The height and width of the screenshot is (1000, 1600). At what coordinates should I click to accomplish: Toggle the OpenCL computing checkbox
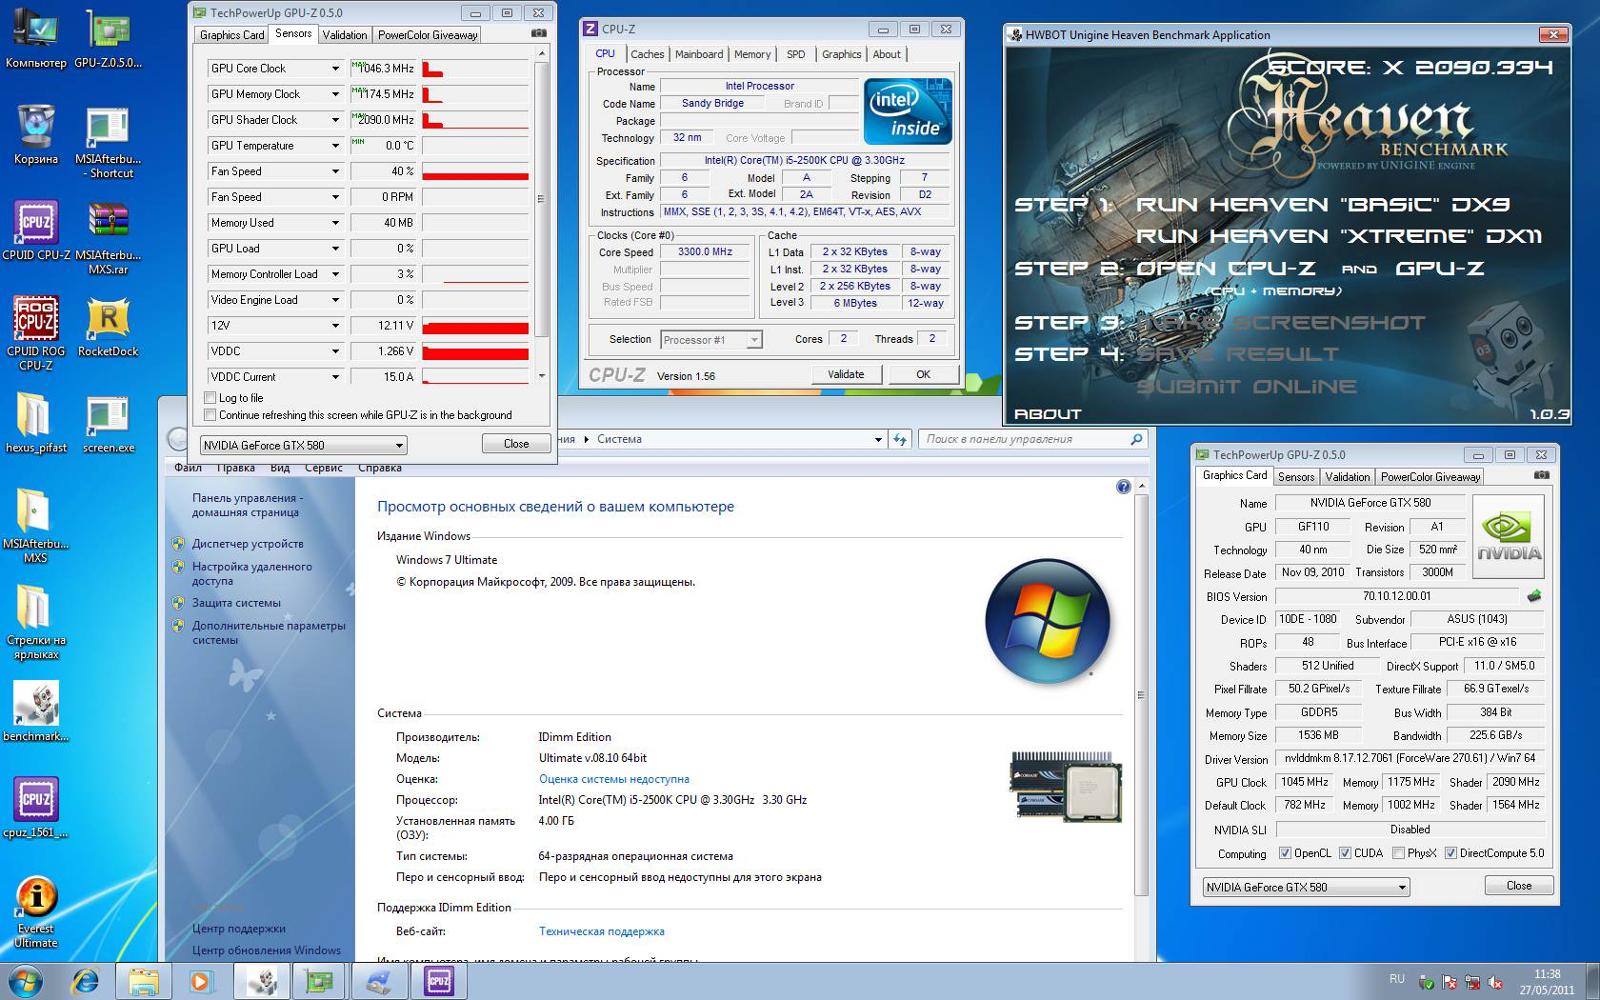(x=1285, y=853)
